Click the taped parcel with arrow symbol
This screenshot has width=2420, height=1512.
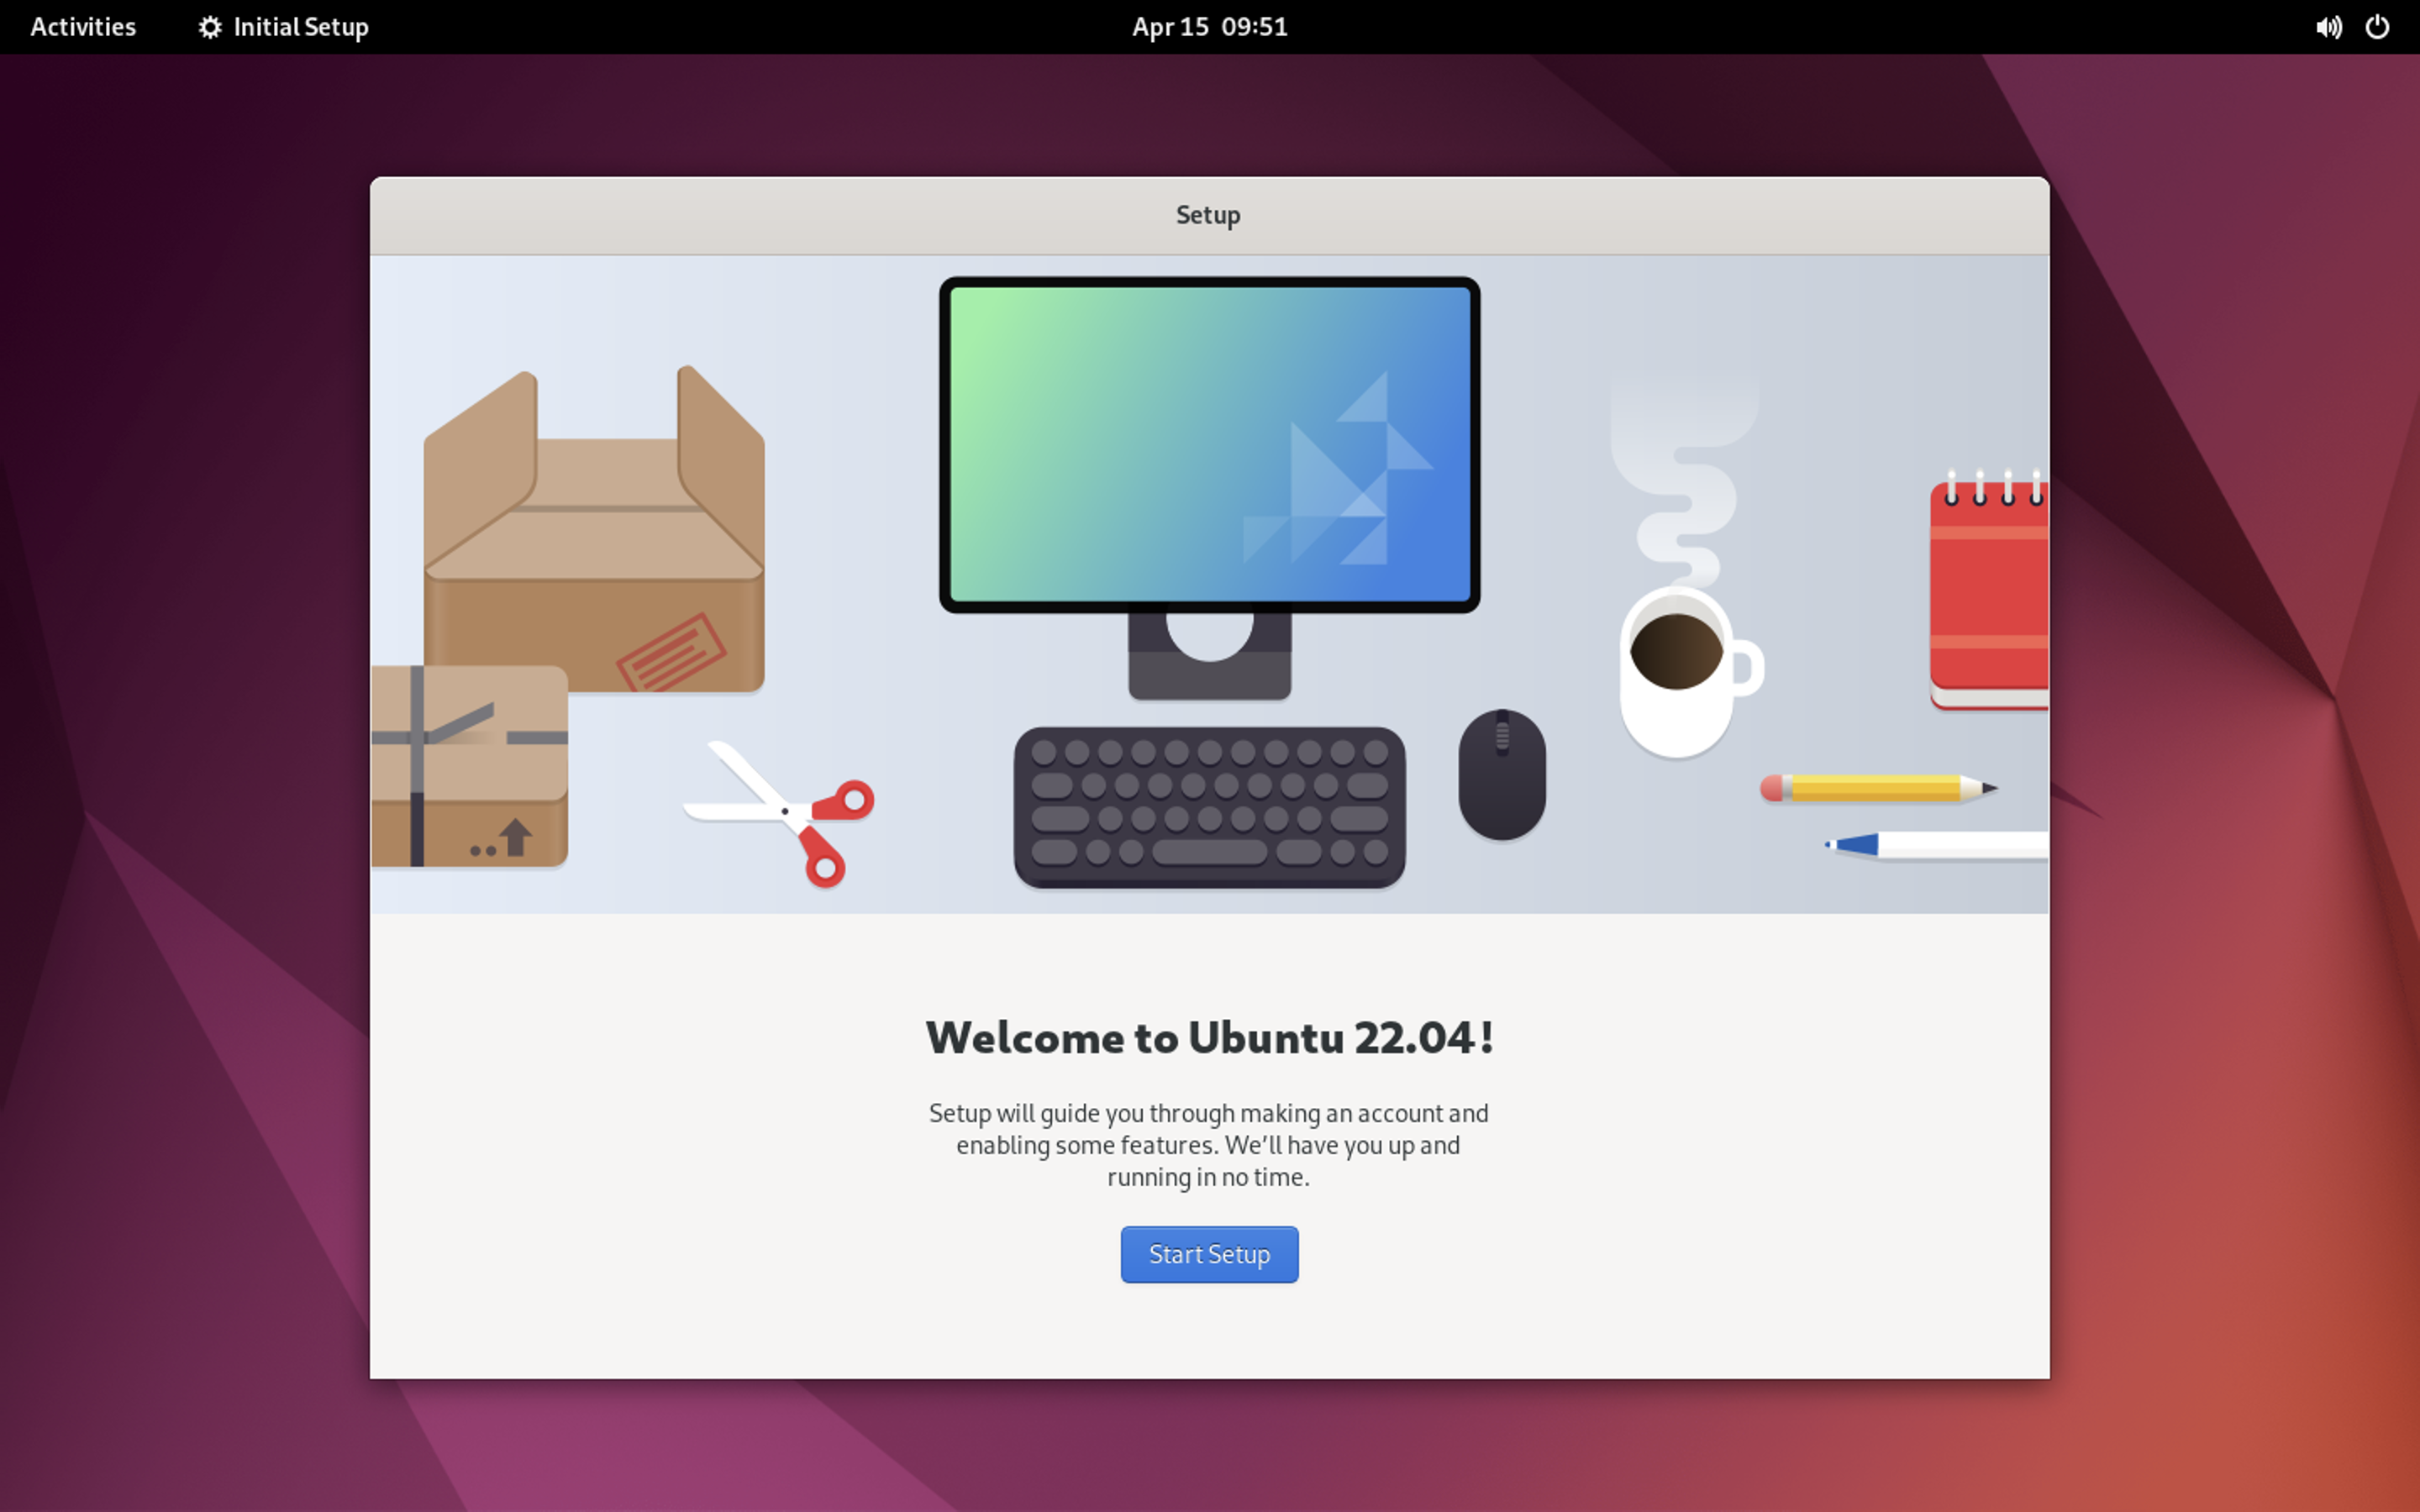(x=468, y=766)
